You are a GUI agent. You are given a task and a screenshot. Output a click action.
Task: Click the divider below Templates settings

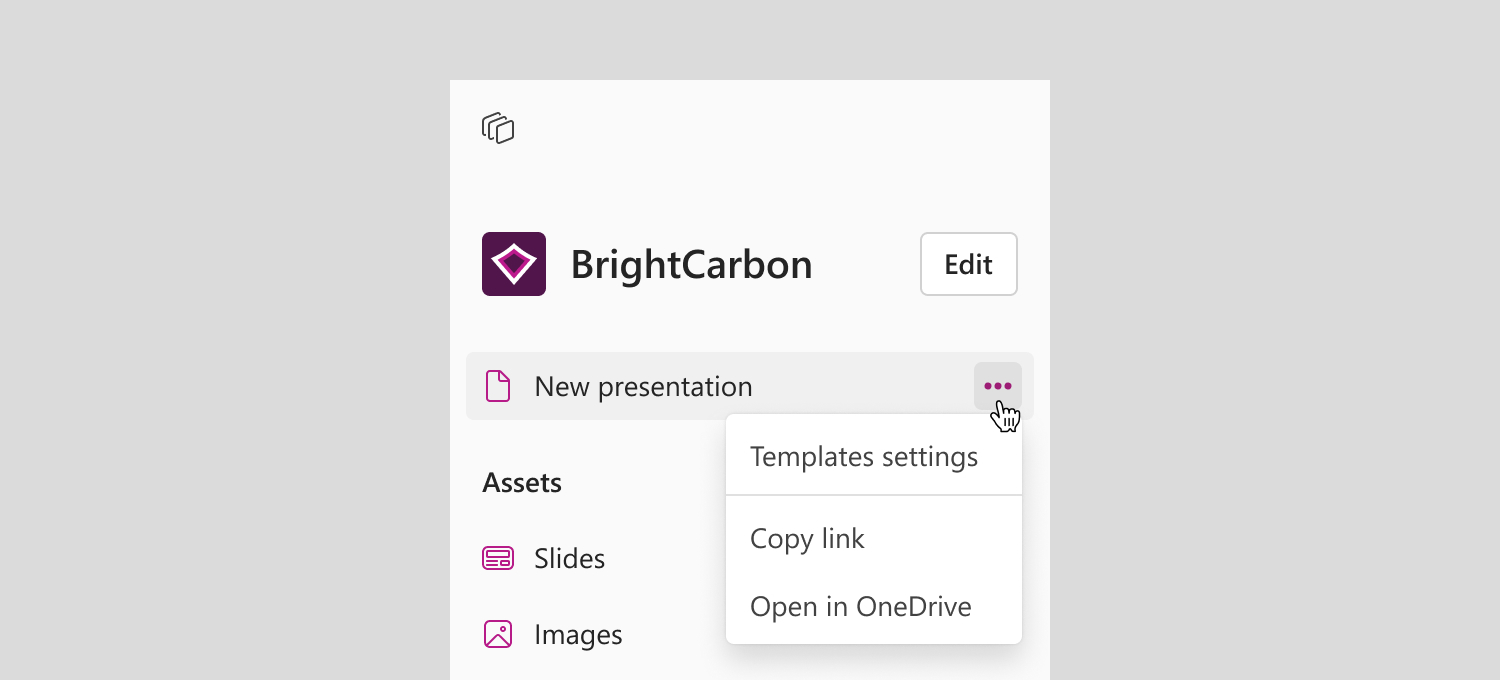[x=874, y=495]
